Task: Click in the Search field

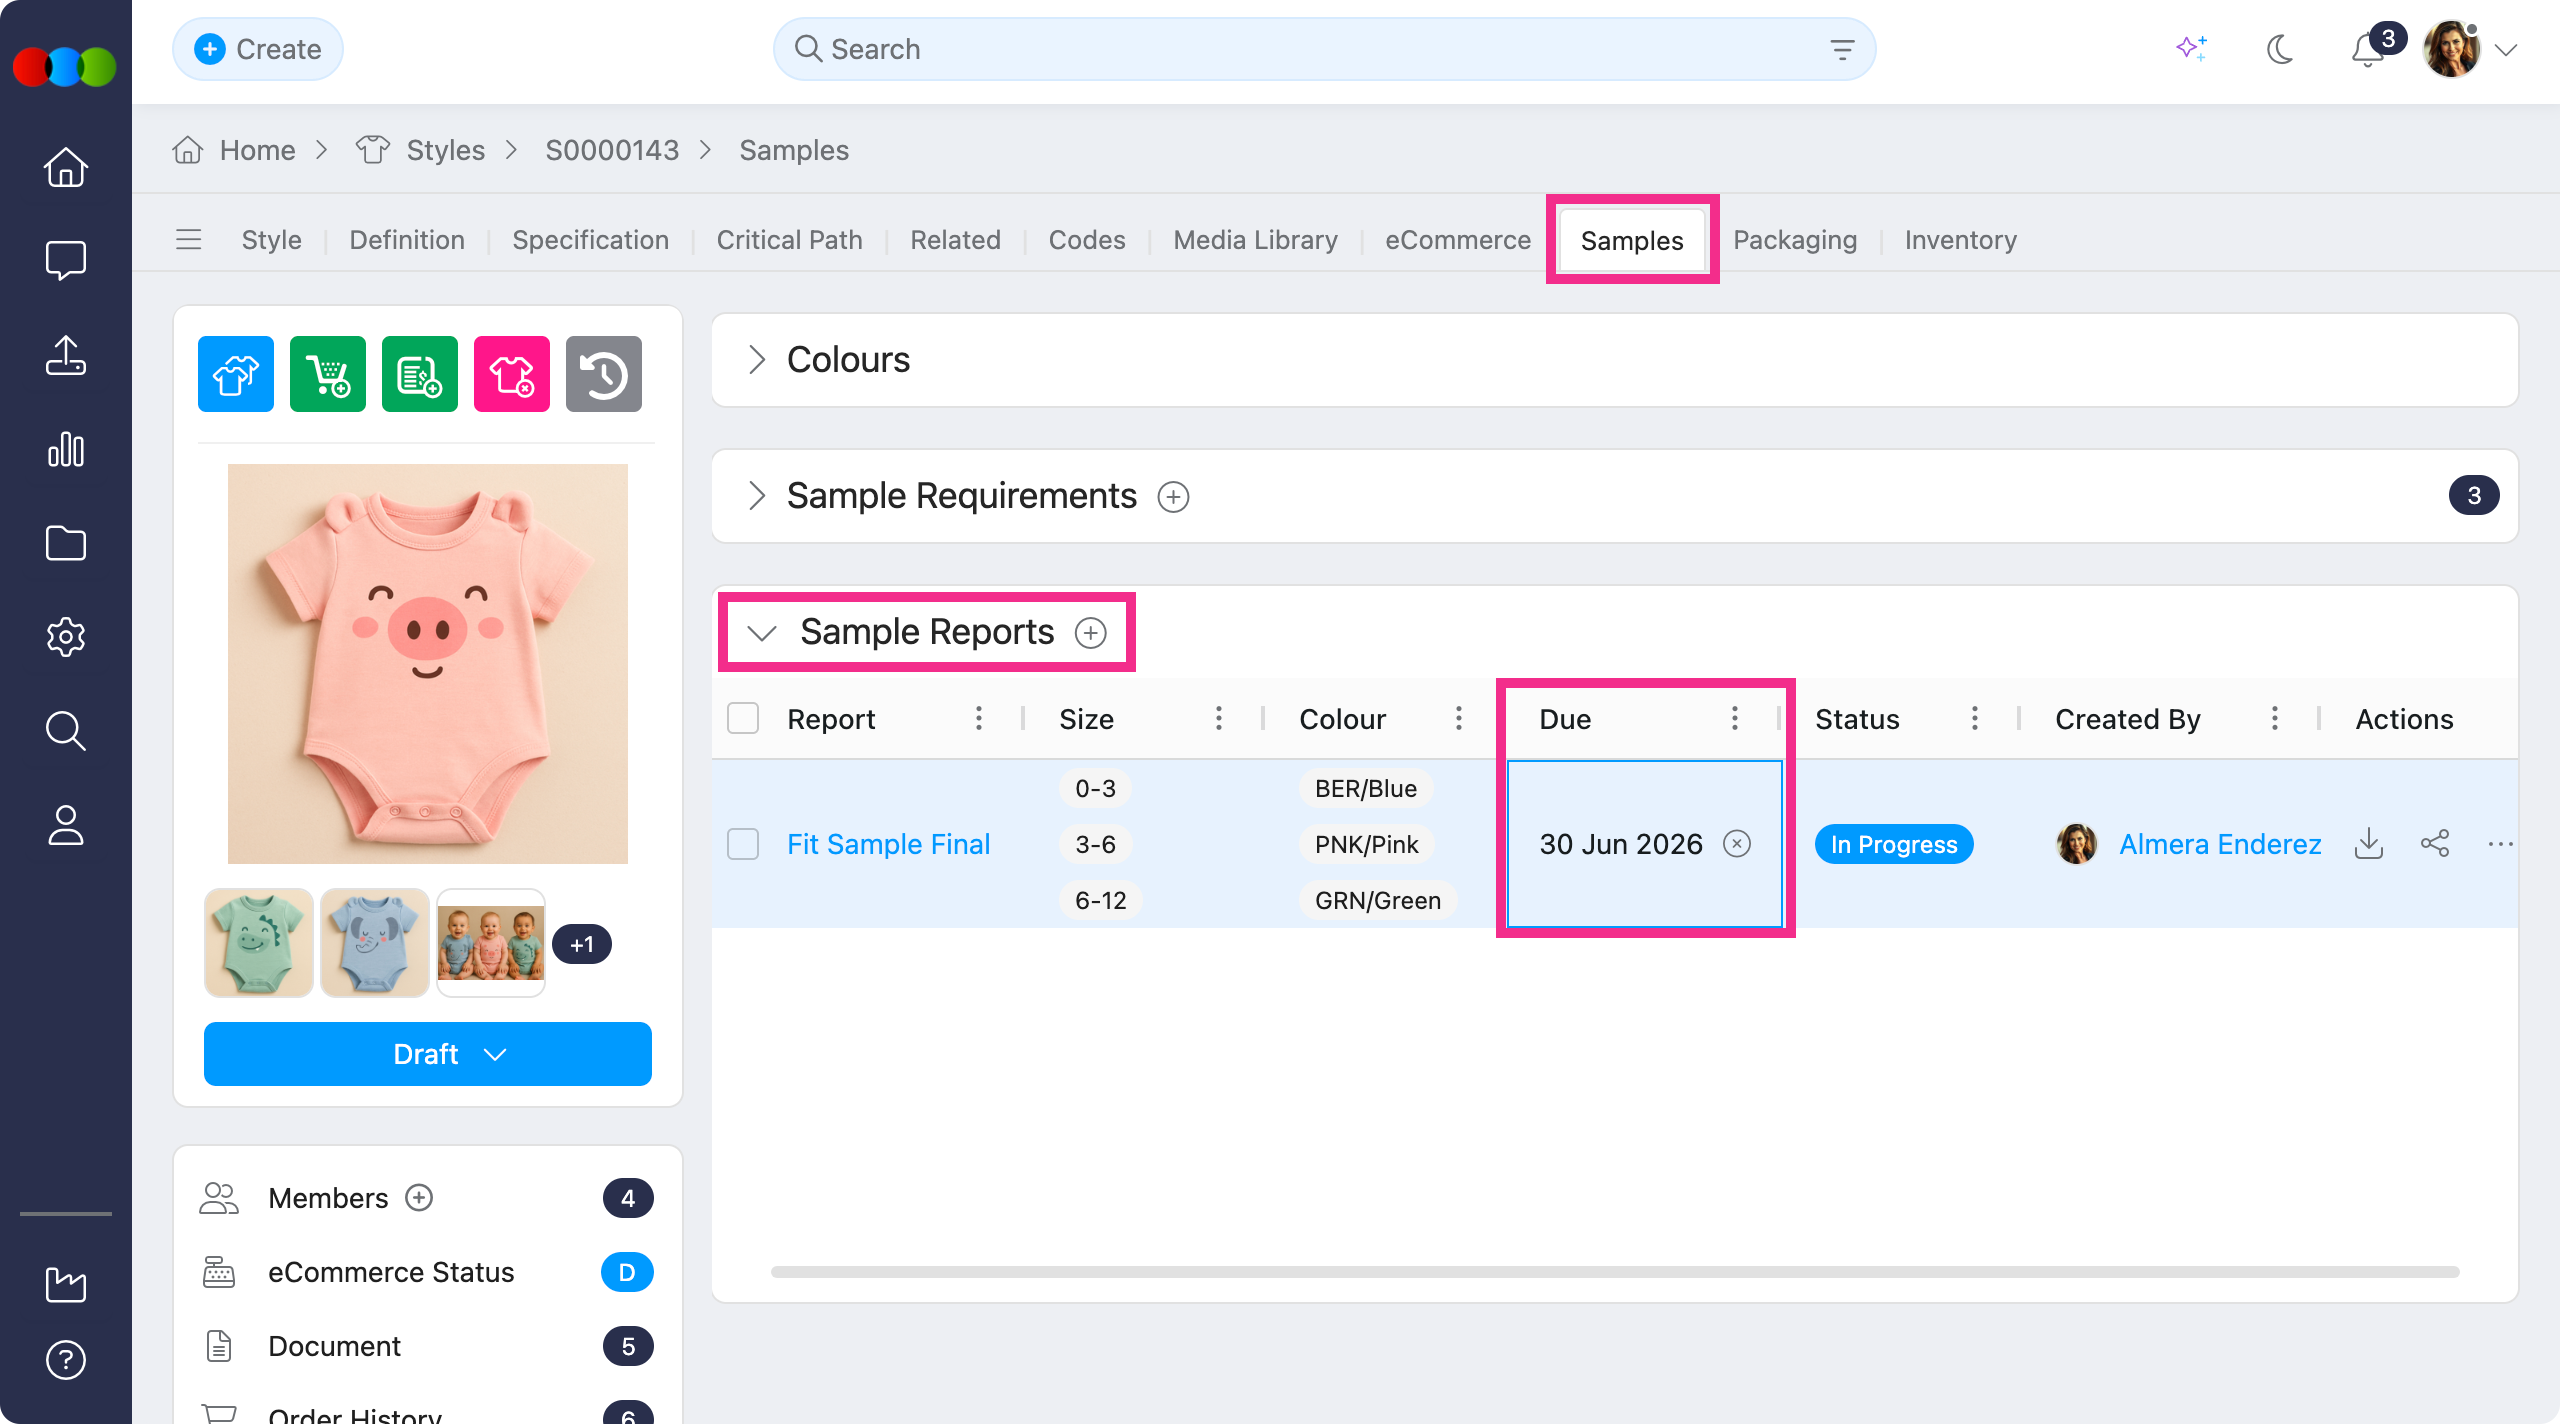Action: (x=1324, y=49)
